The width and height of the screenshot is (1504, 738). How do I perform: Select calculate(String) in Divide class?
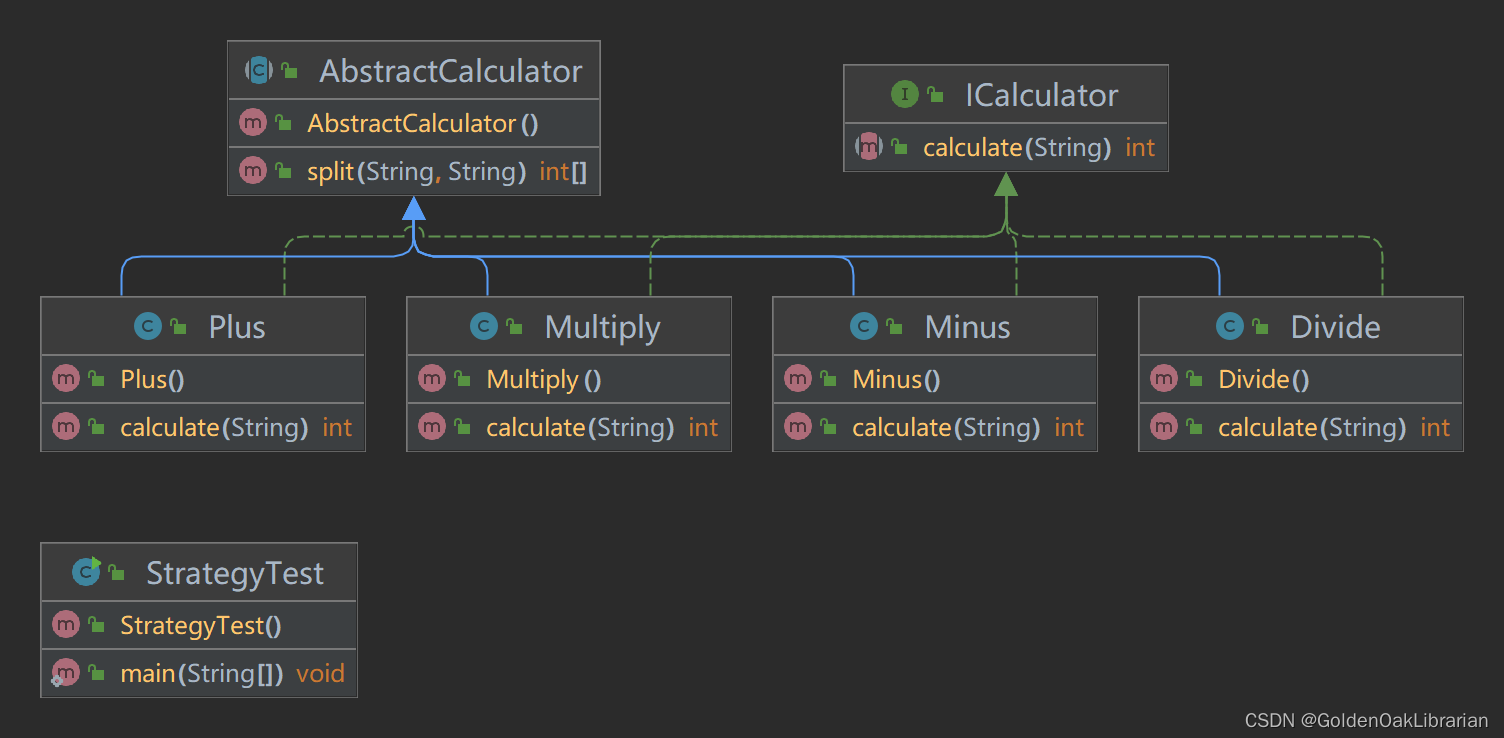(x=1301, y=427)
